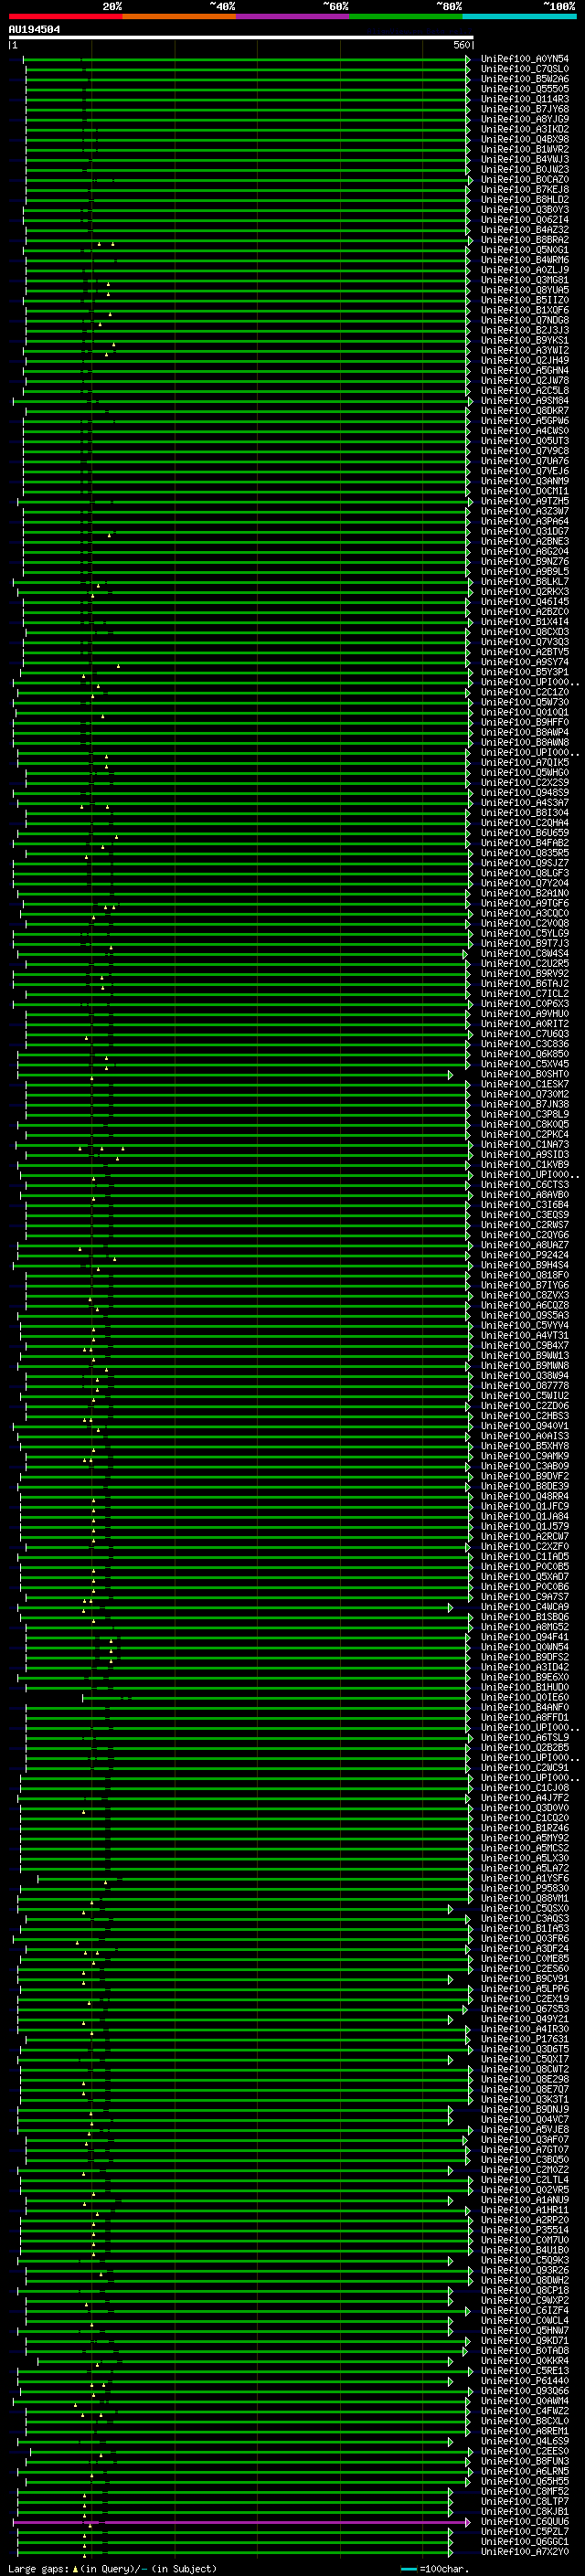Select hit UniRef100_Q6K850
The width and height of the screenshot is (585, 2576).
[x=525, y=1054]
